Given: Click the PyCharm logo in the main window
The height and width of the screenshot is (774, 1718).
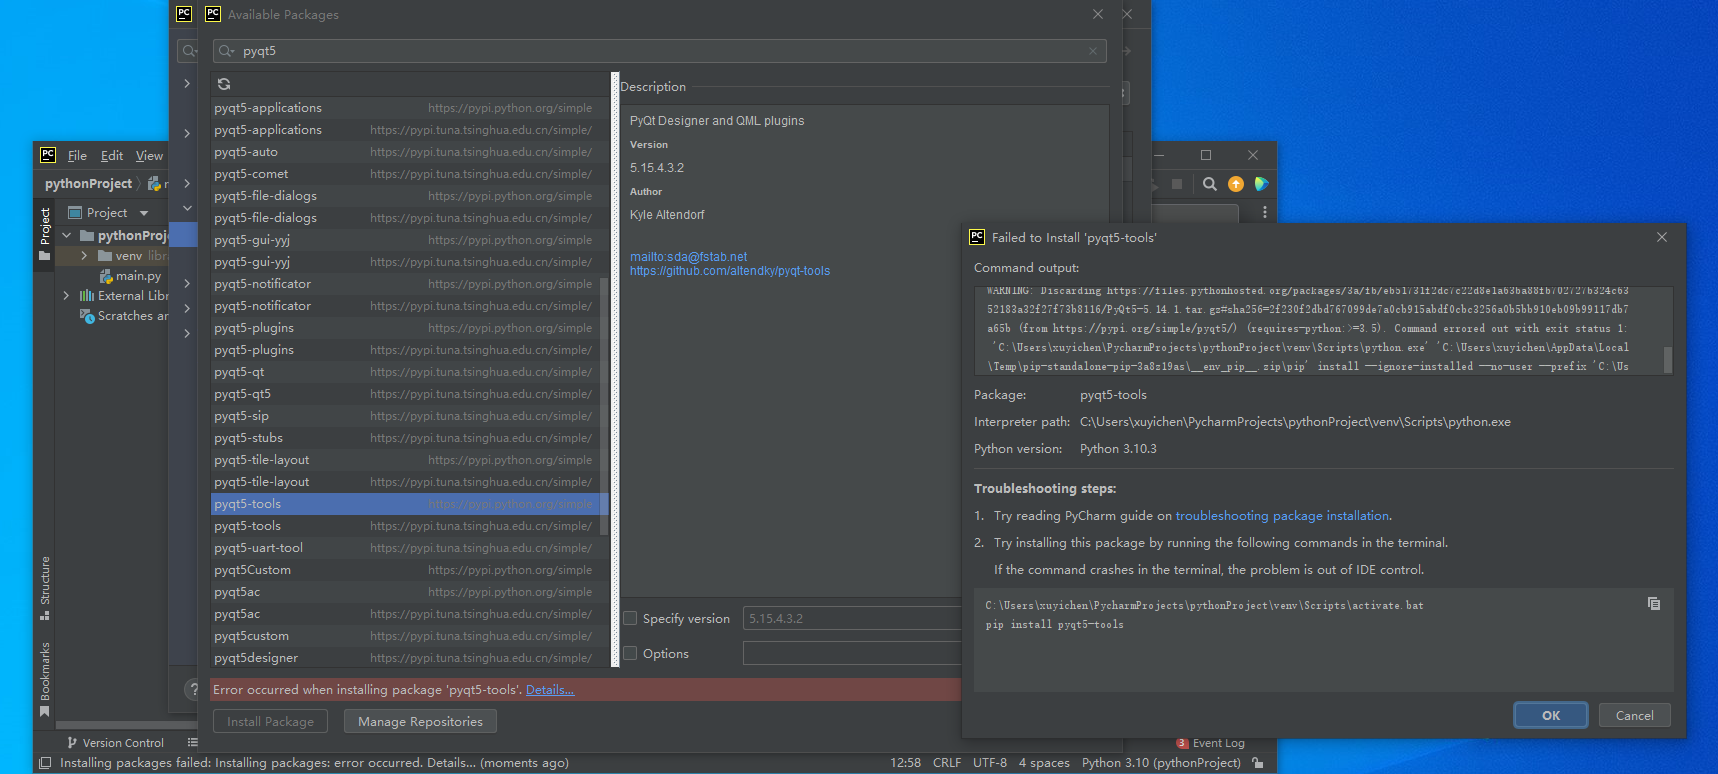Looking at the screenshot, I should pos(47,155).
